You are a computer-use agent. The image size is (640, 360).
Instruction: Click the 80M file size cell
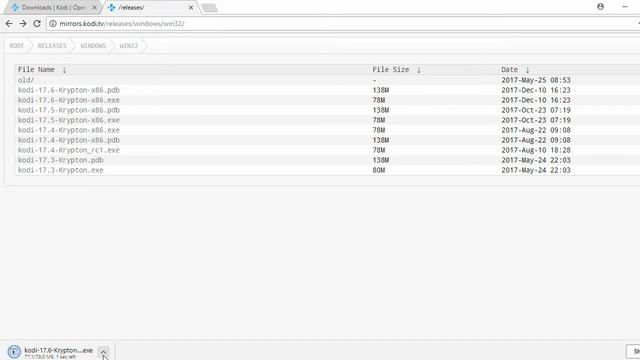point(378,170)
